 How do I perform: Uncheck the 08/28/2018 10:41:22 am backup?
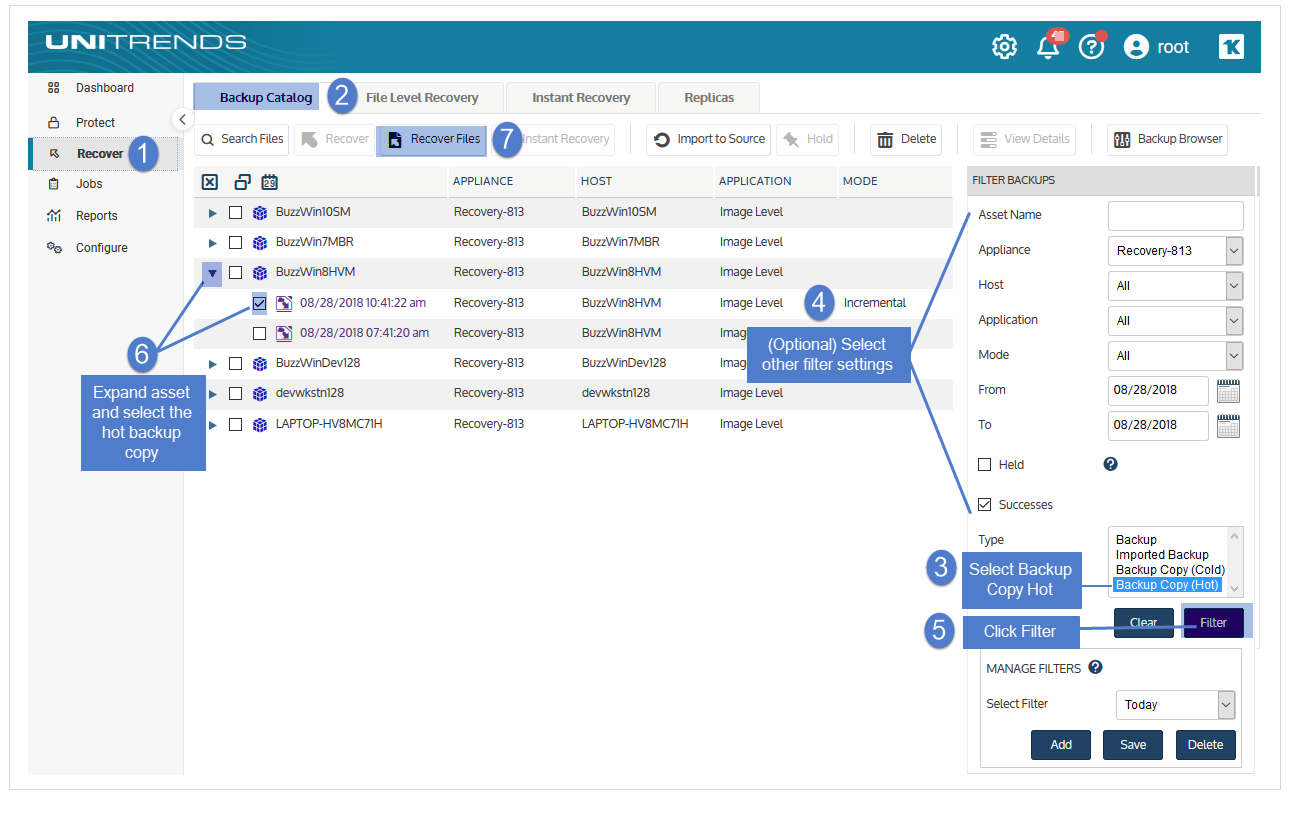(x=260, y=303)
